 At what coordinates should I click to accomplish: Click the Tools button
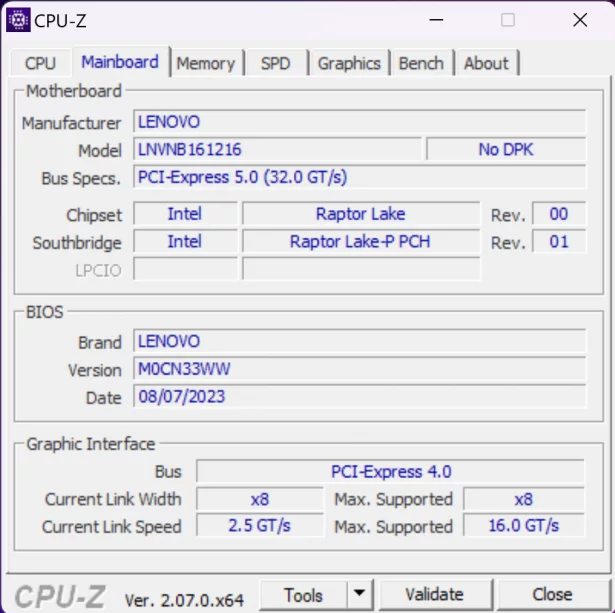303,595
